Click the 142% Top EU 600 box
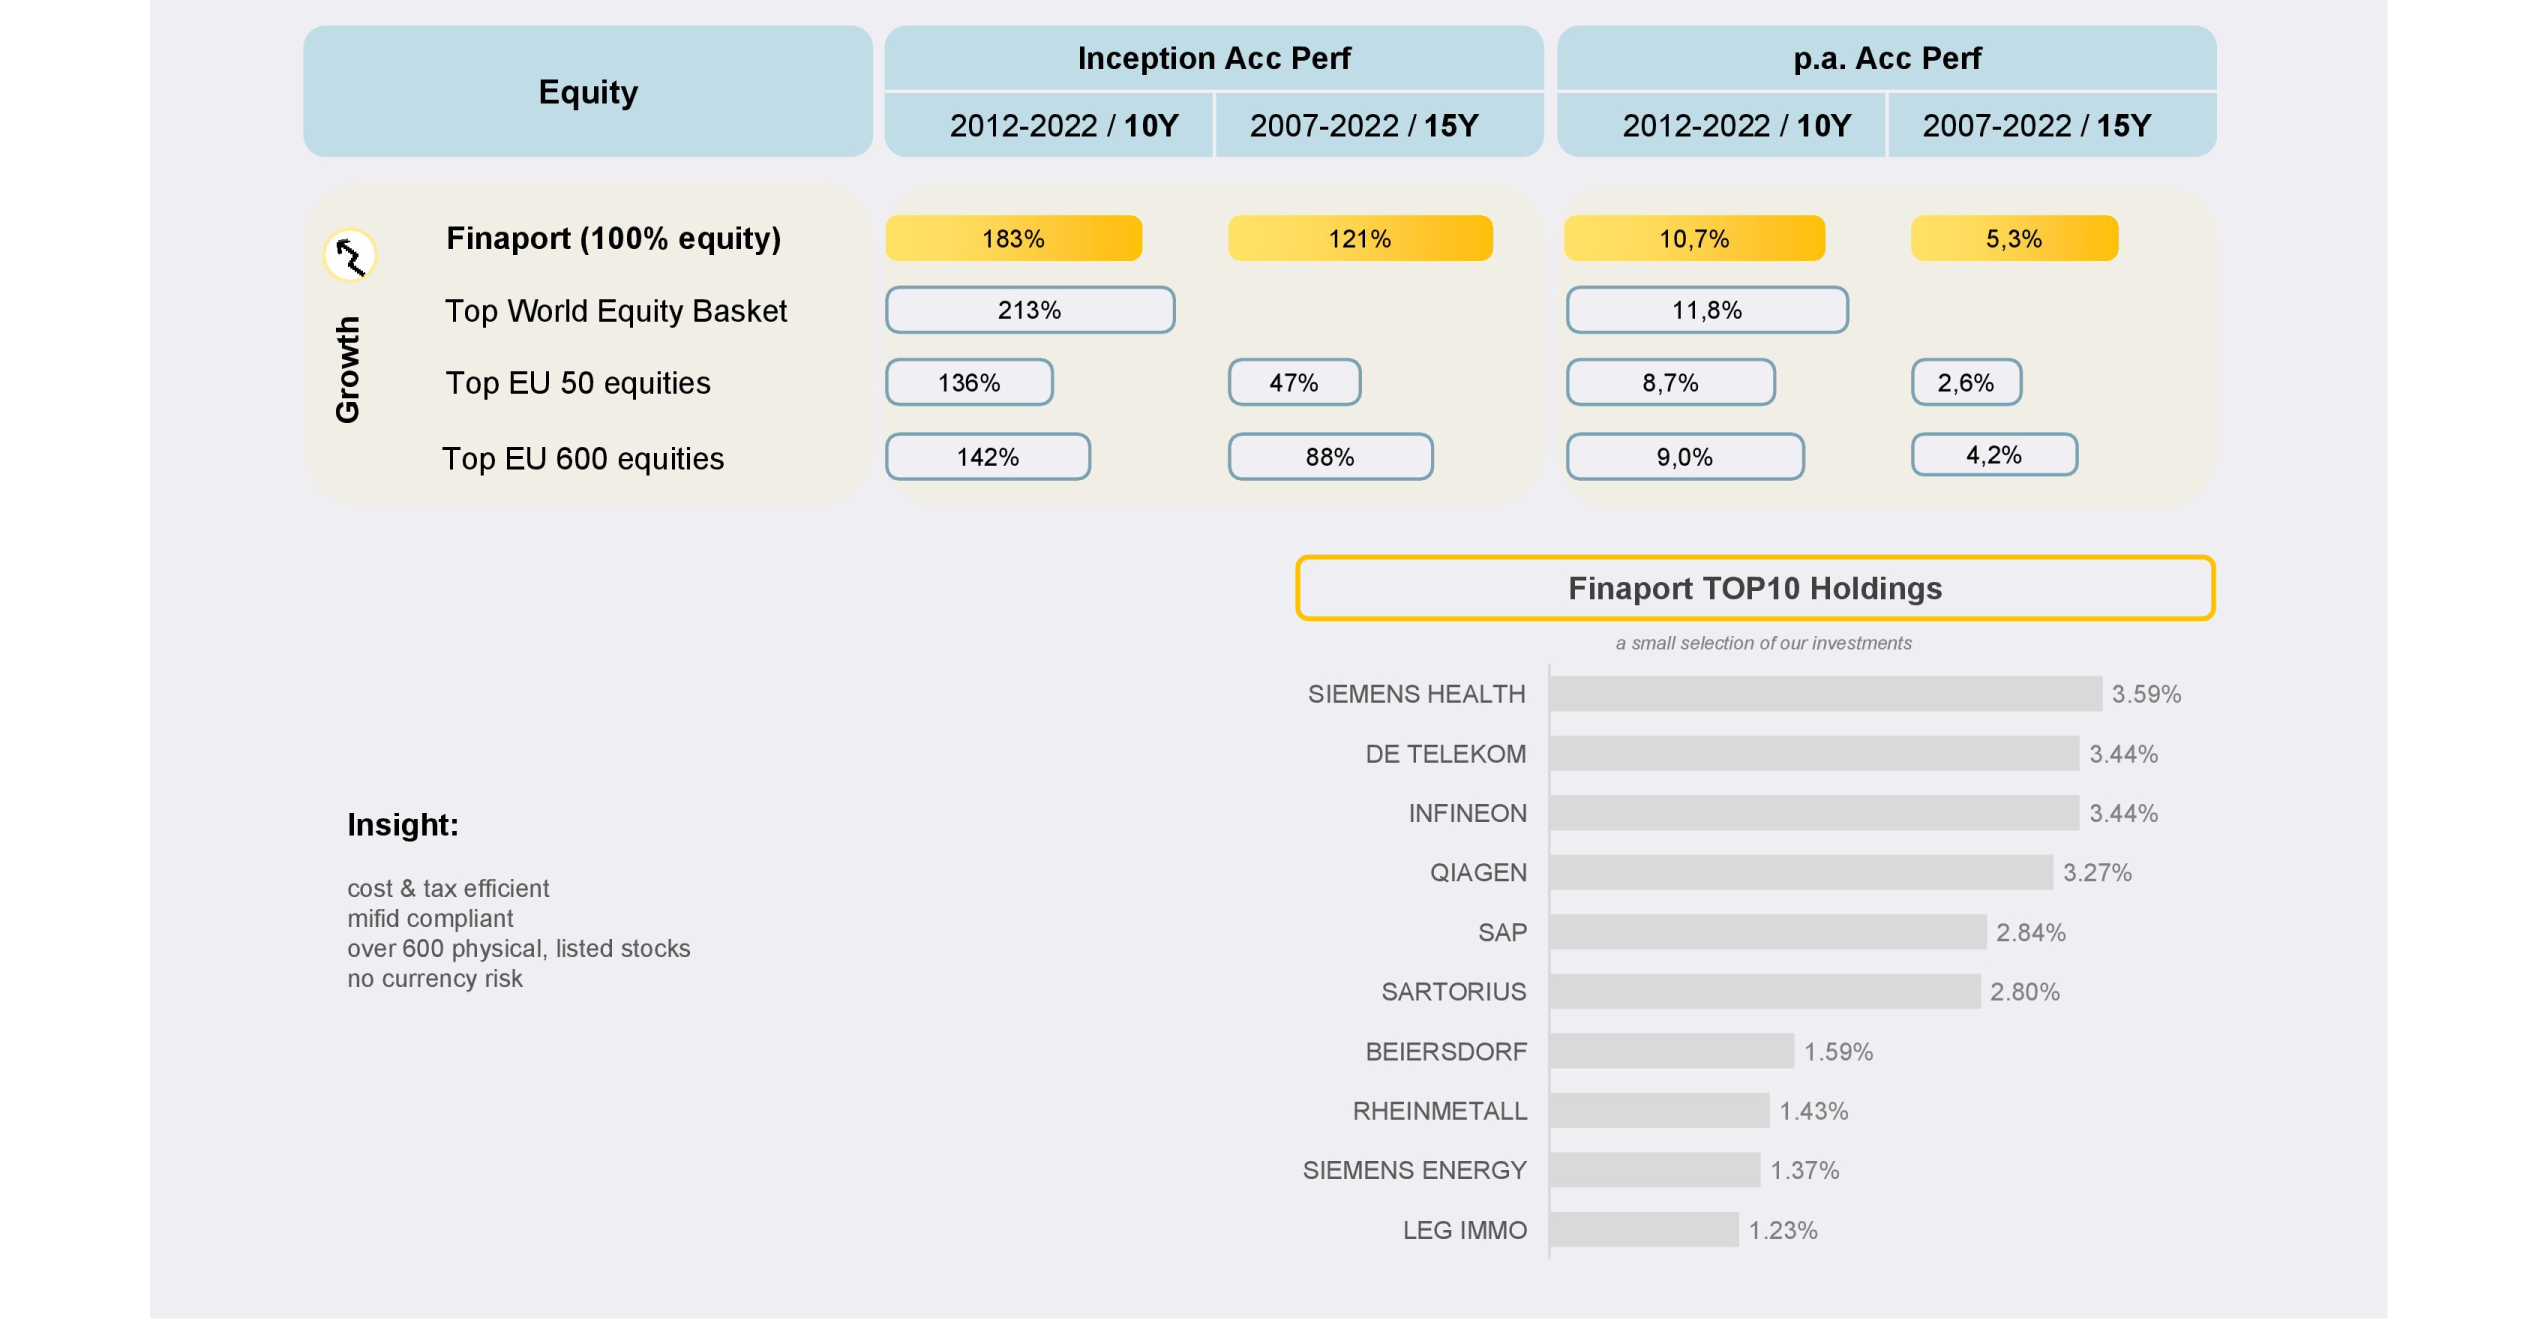2536x1319 pixels. (987, 457)
